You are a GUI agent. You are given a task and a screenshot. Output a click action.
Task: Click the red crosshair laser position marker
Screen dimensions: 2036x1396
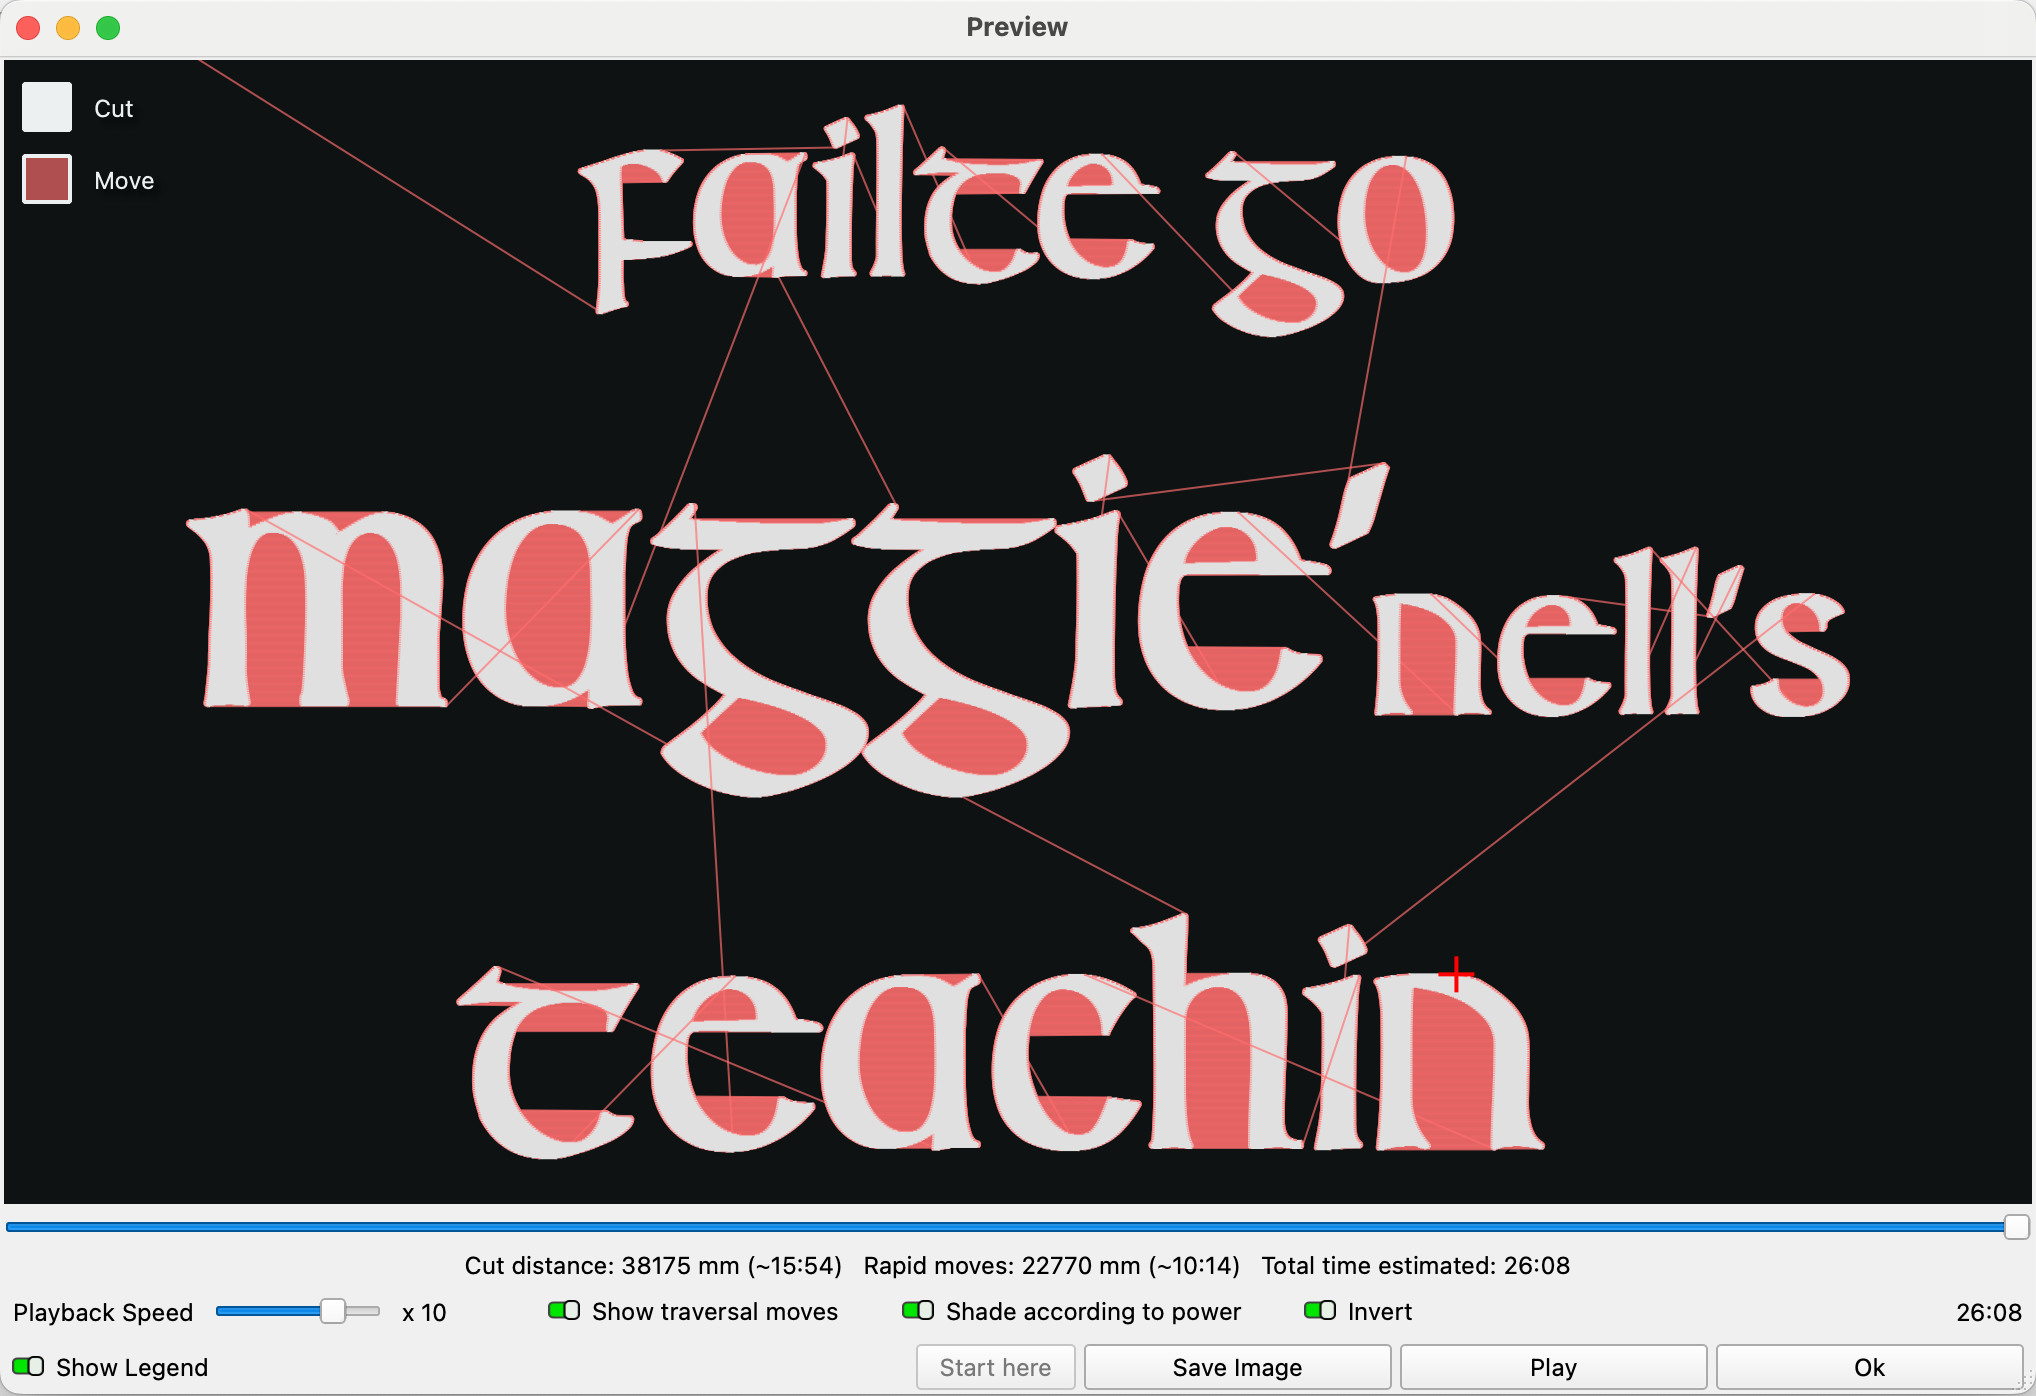pos(1456,973)
